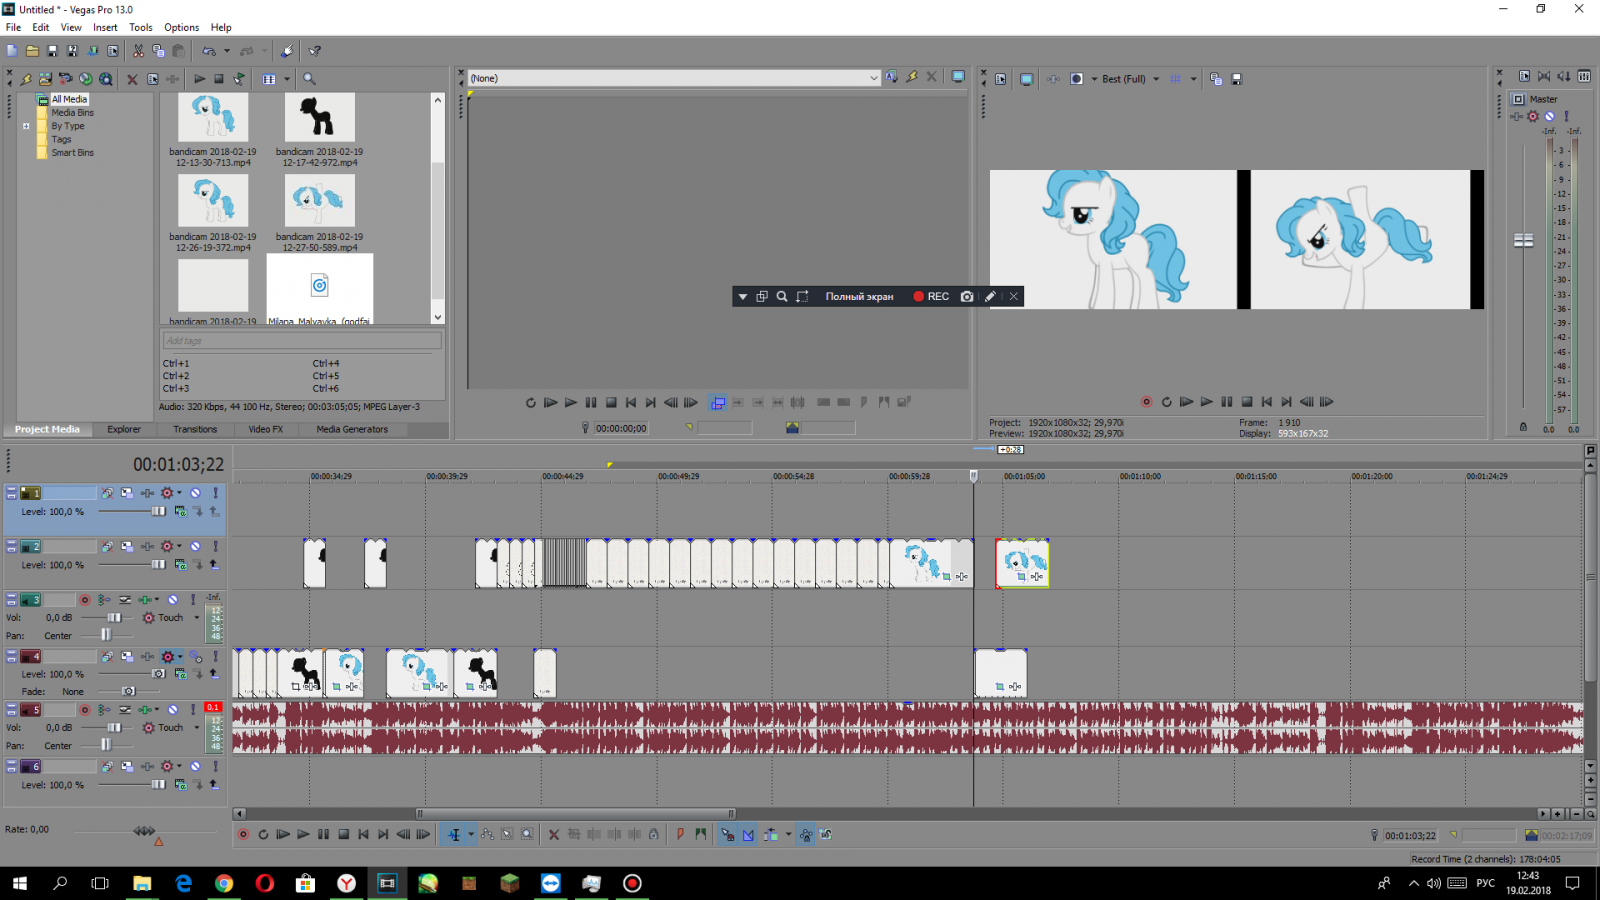Click Insert Marker icon in timeline toolbar
This screenshot has height=900, width=1600.
(x=680, y=834)
